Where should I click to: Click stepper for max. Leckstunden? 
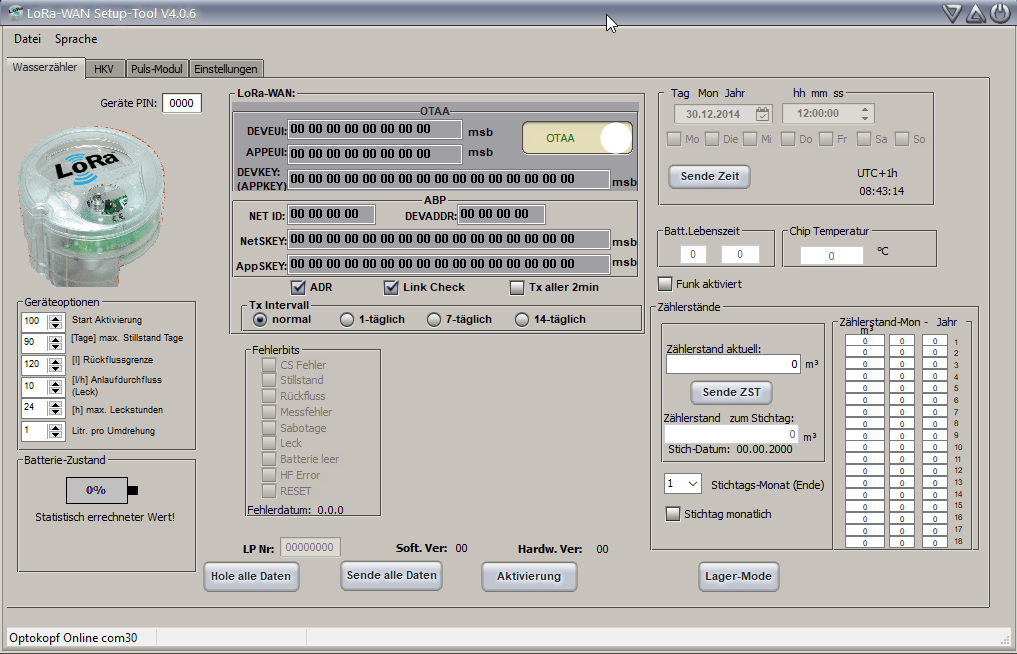(x=56, y=409)
